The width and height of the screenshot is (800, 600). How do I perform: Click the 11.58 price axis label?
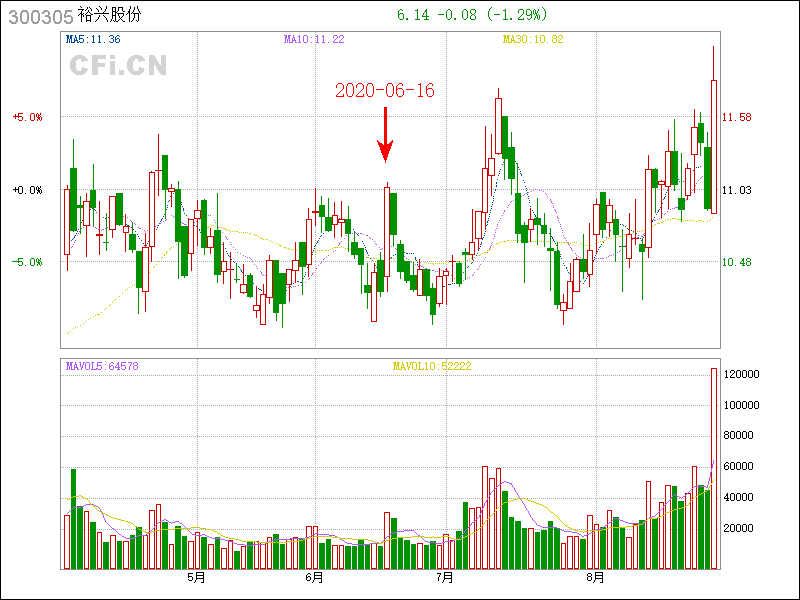tap(737, 117)
